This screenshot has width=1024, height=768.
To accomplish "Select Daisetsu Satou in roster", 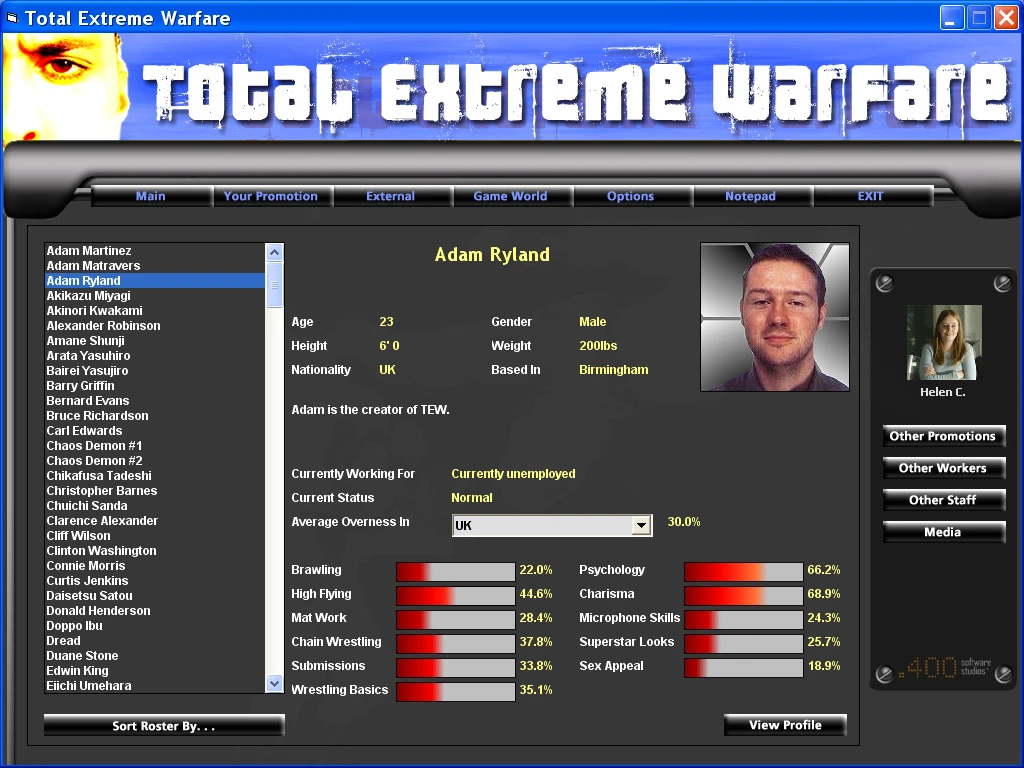I will tap(155, 596).
